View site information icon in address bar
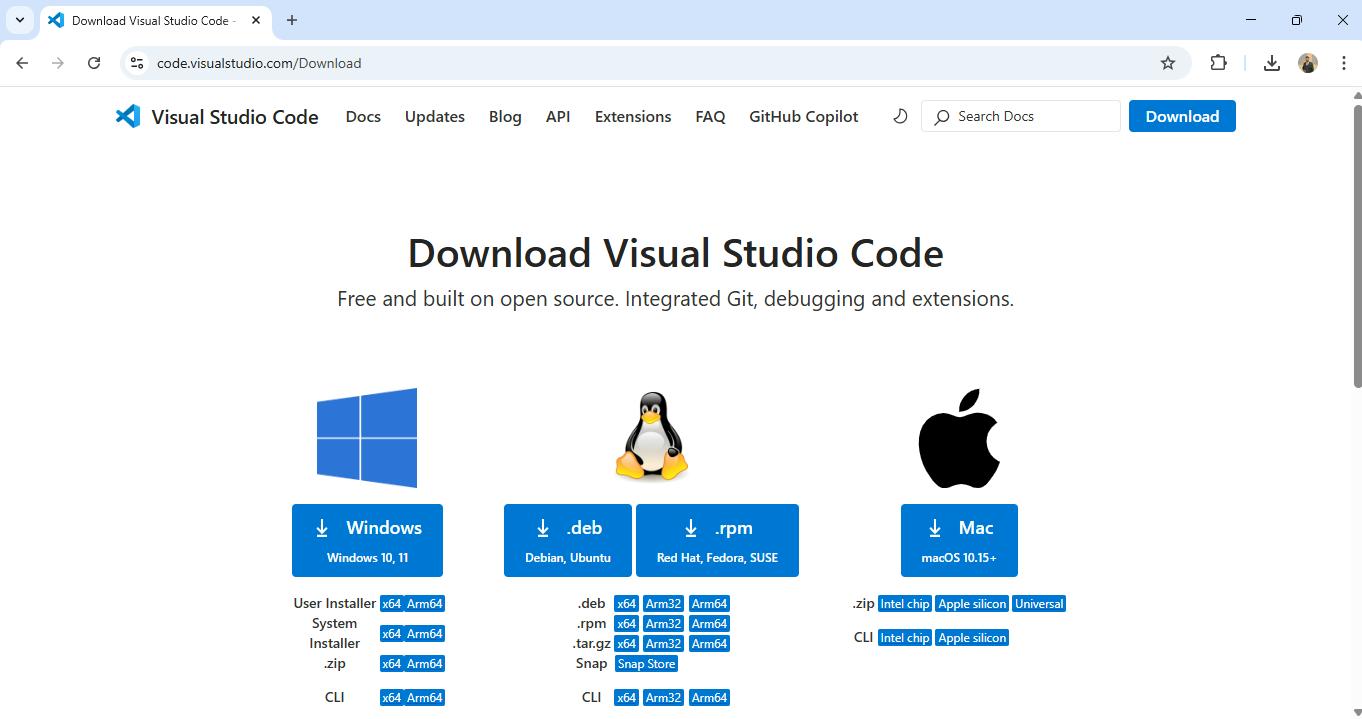 click(x=137, y=63)
